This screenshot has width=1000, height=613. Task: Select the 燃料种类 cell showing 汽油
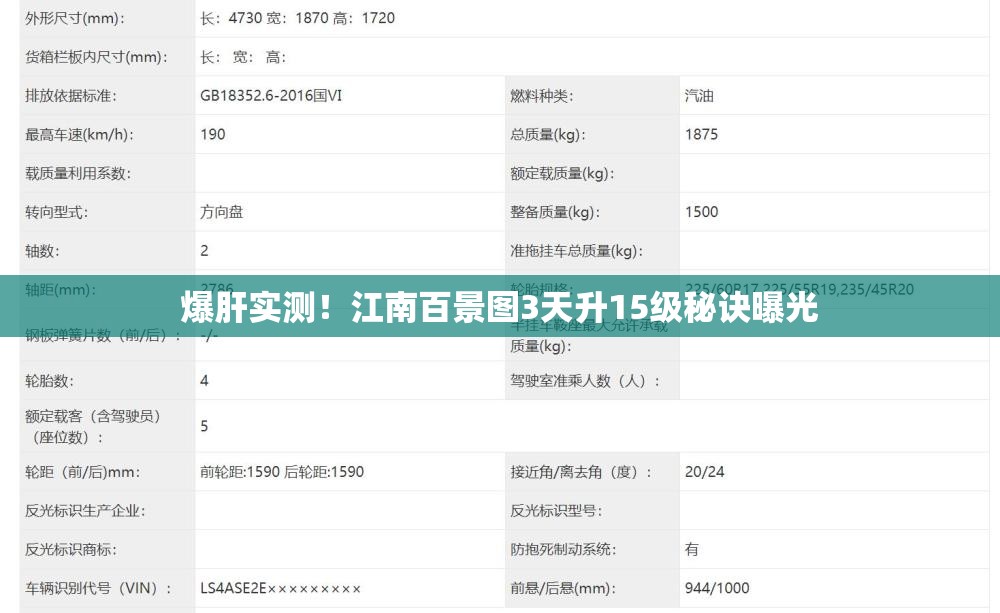[700, 96]
